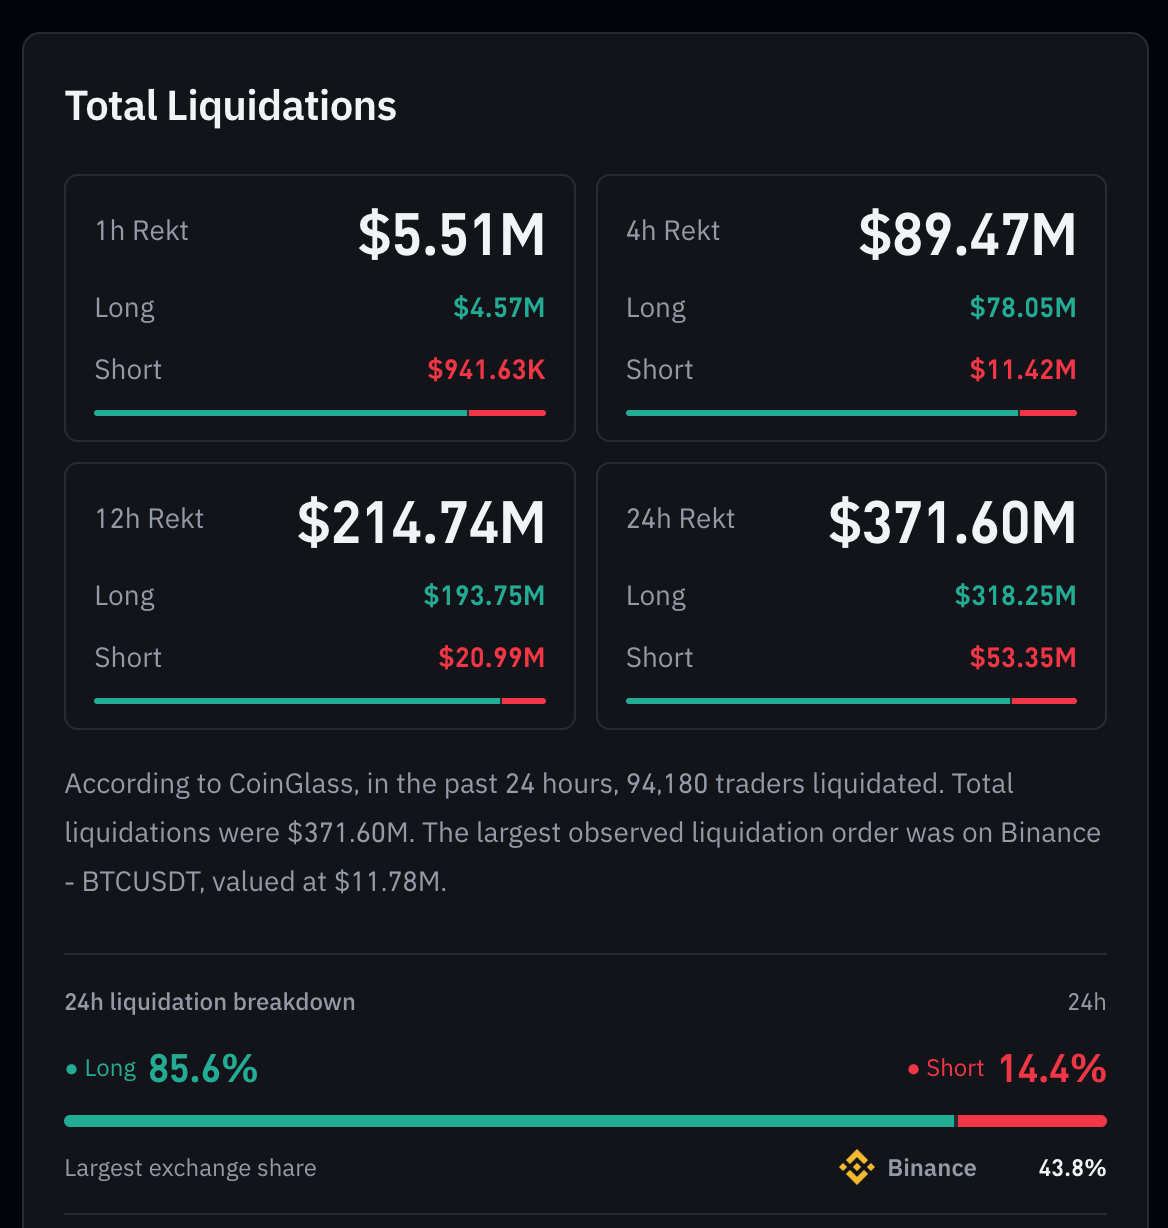Click the 24h Rekt label
This screenshot has width=1168, height=1228.
(x=681, y=519)
